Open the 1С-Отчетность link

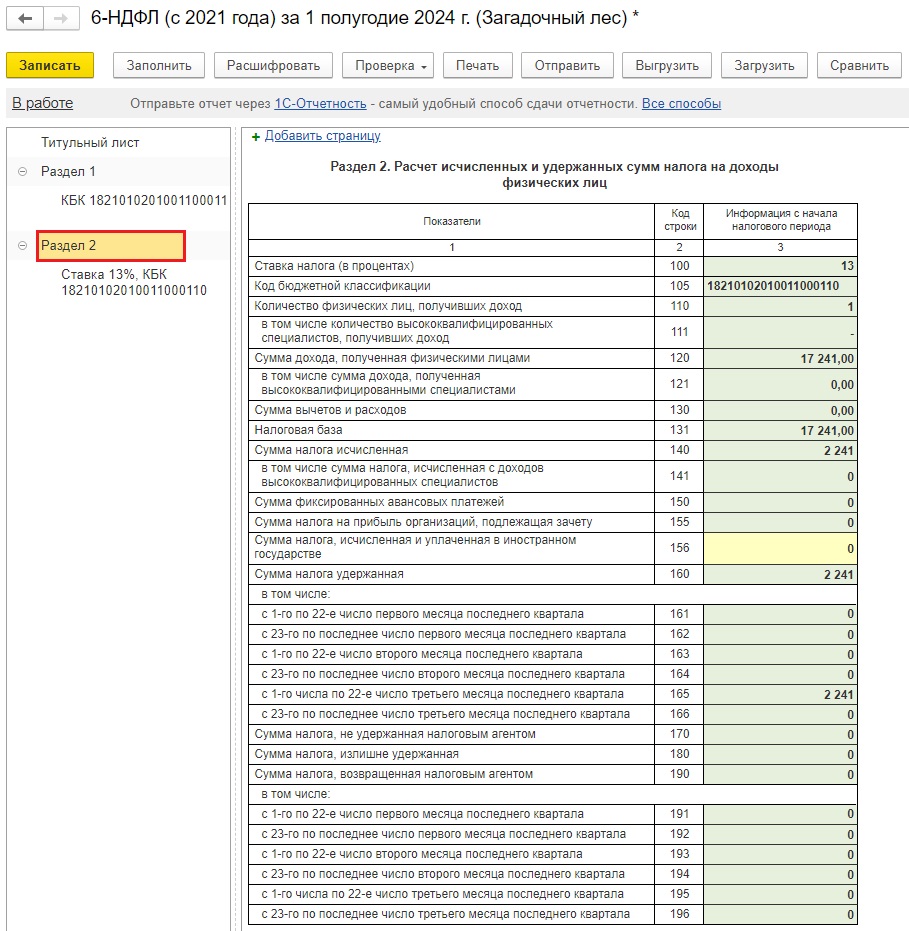320,103
